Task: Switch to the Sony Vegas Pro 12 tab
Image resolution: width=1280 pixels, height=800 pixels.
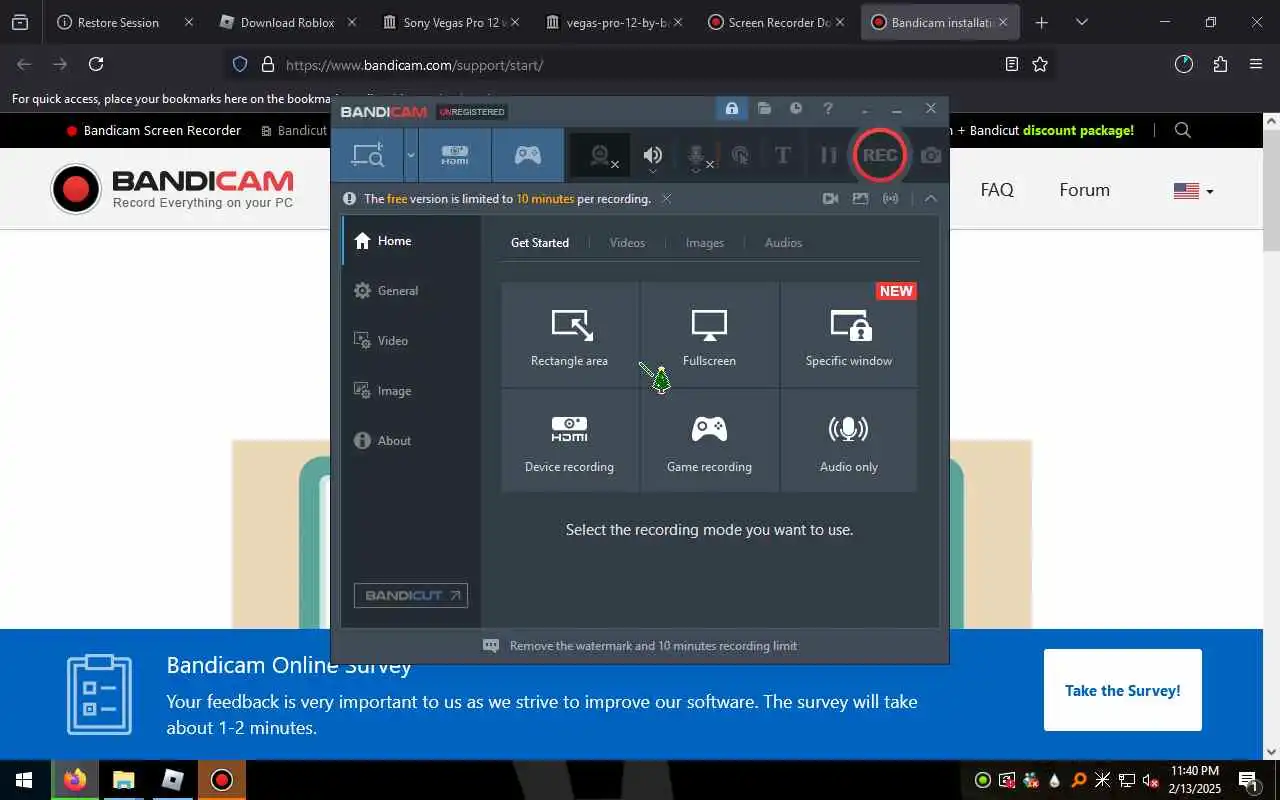Action: click(x=452, y=22)
